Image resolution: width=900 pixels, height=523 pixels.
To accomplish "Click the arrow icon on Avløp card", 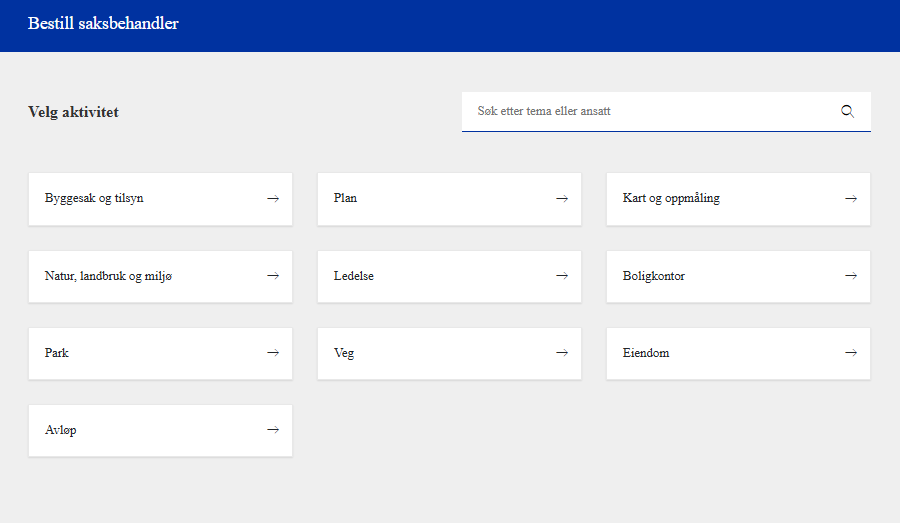I will tap(273, 430).
